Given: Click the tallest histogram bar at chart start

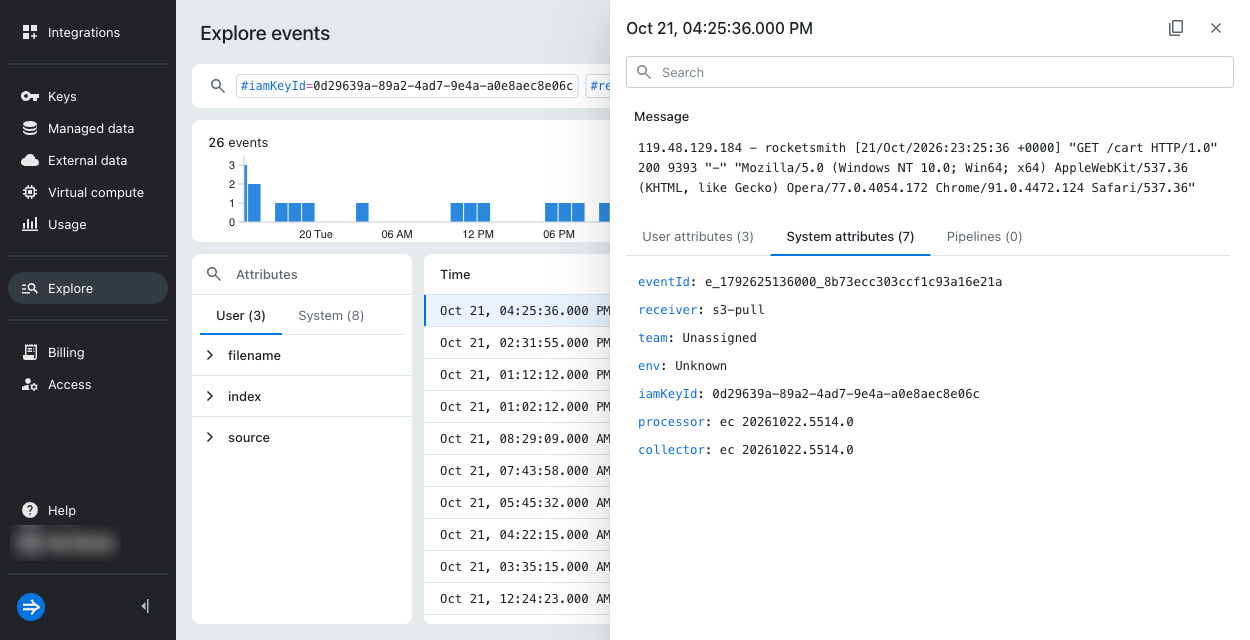Looking at the screenshot, I should click(245, 193).
